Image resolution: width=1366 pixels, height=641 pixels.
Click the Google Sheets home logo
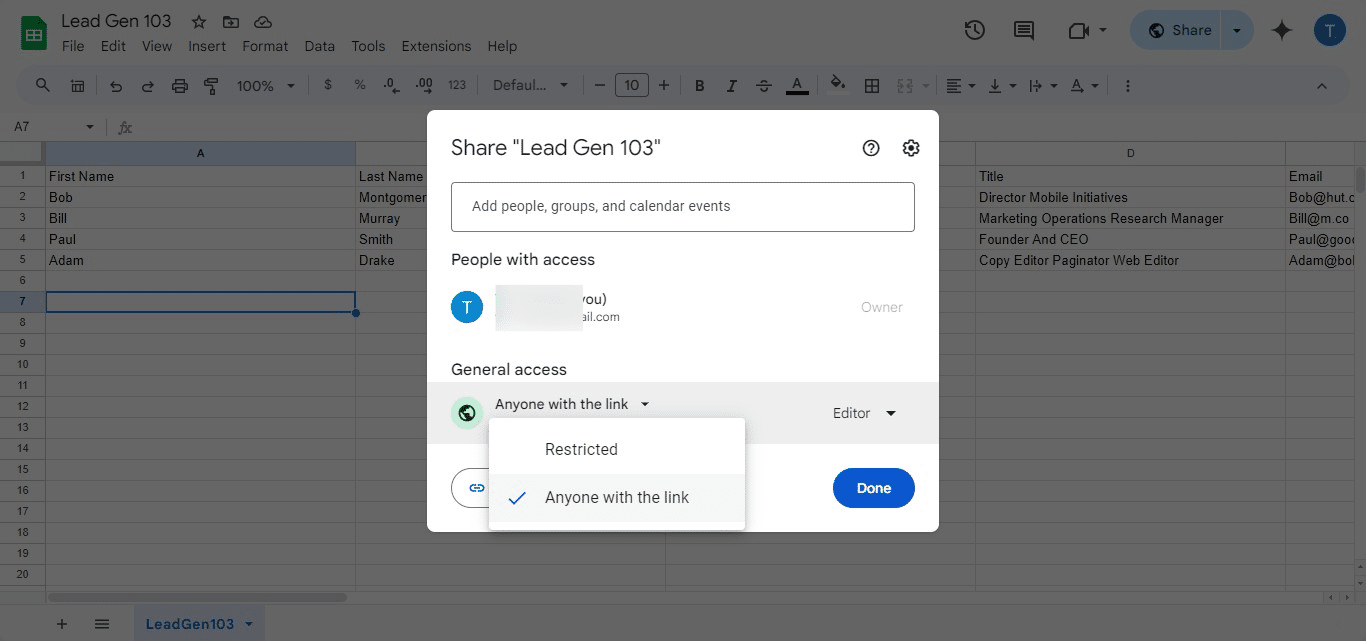[x=34, y=33]
